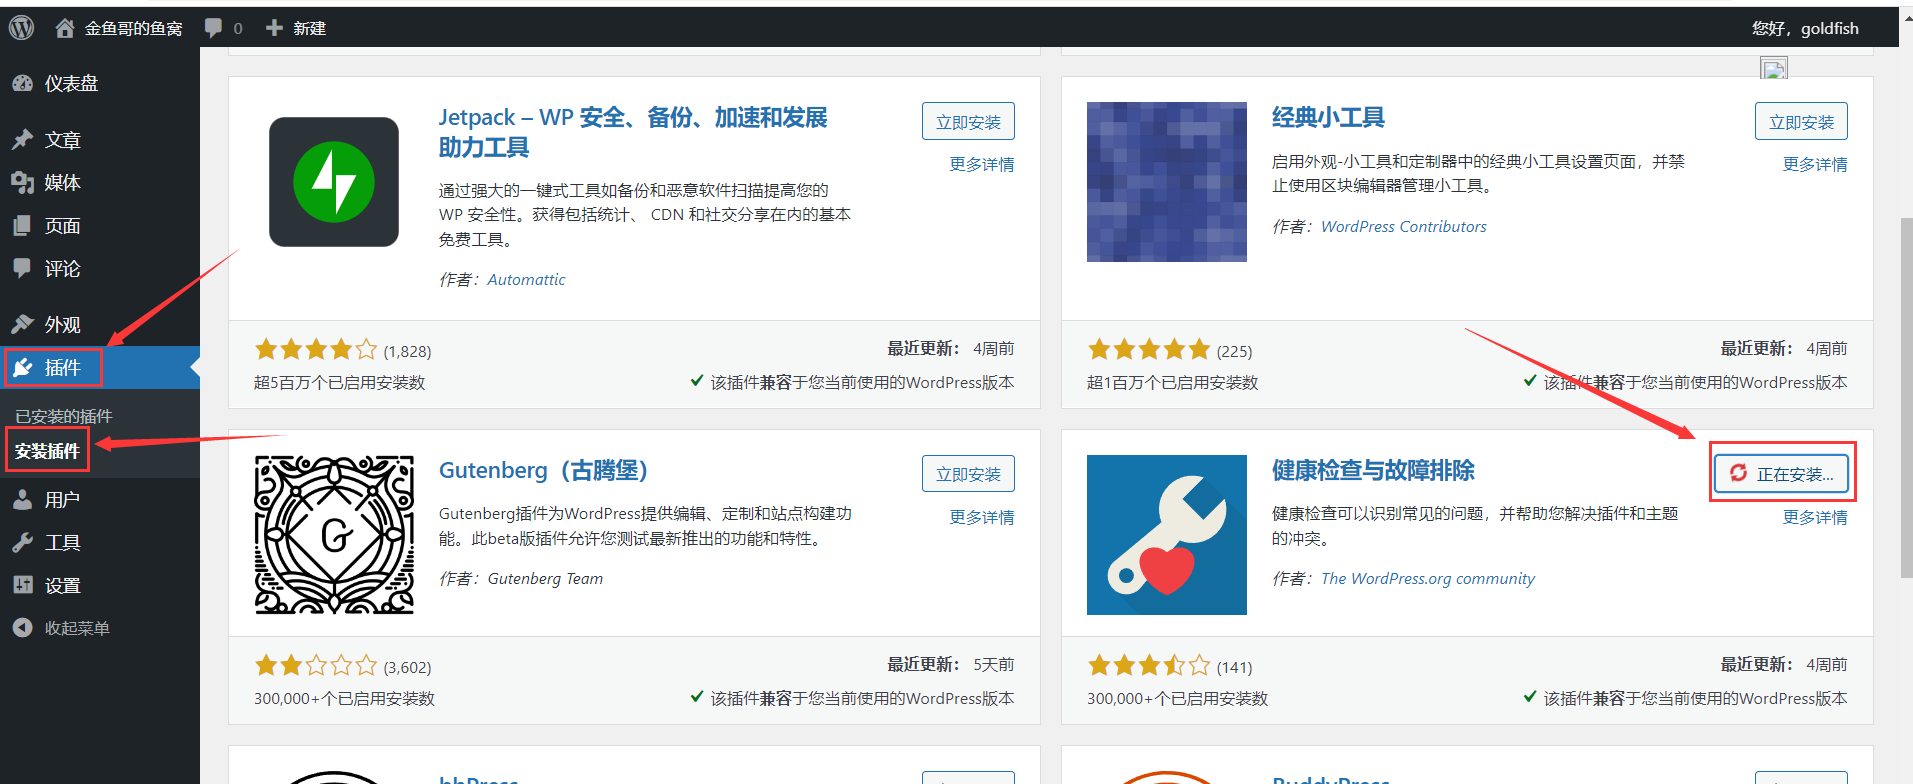Install Gutenberg with 立即安装
This screenshot has height=784, width=1913.
click(968, 474)
